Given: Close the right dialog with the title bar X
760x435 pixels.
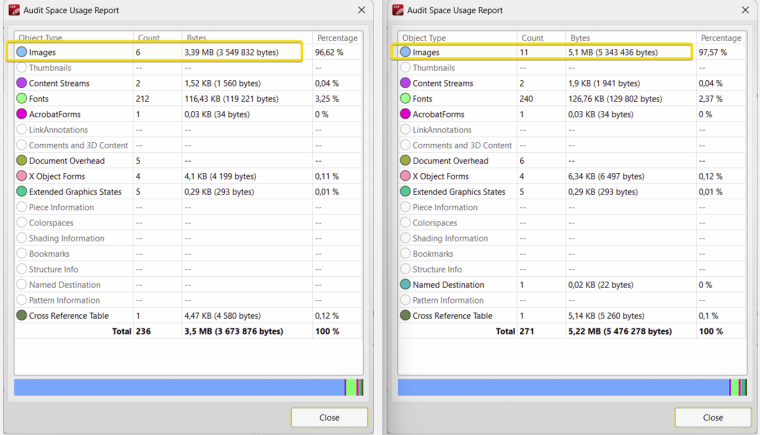Looking at the screenshot, I should point(745,10).
